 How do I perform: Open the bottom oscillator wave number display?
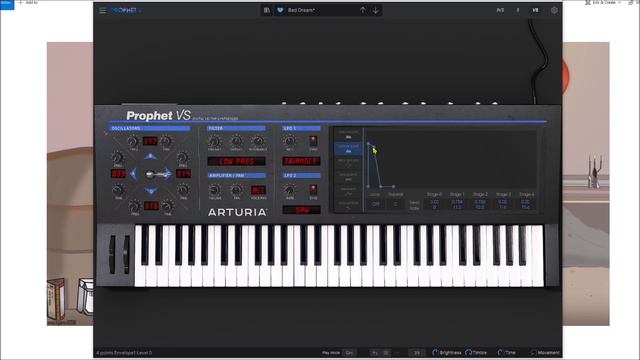(151, 206)
